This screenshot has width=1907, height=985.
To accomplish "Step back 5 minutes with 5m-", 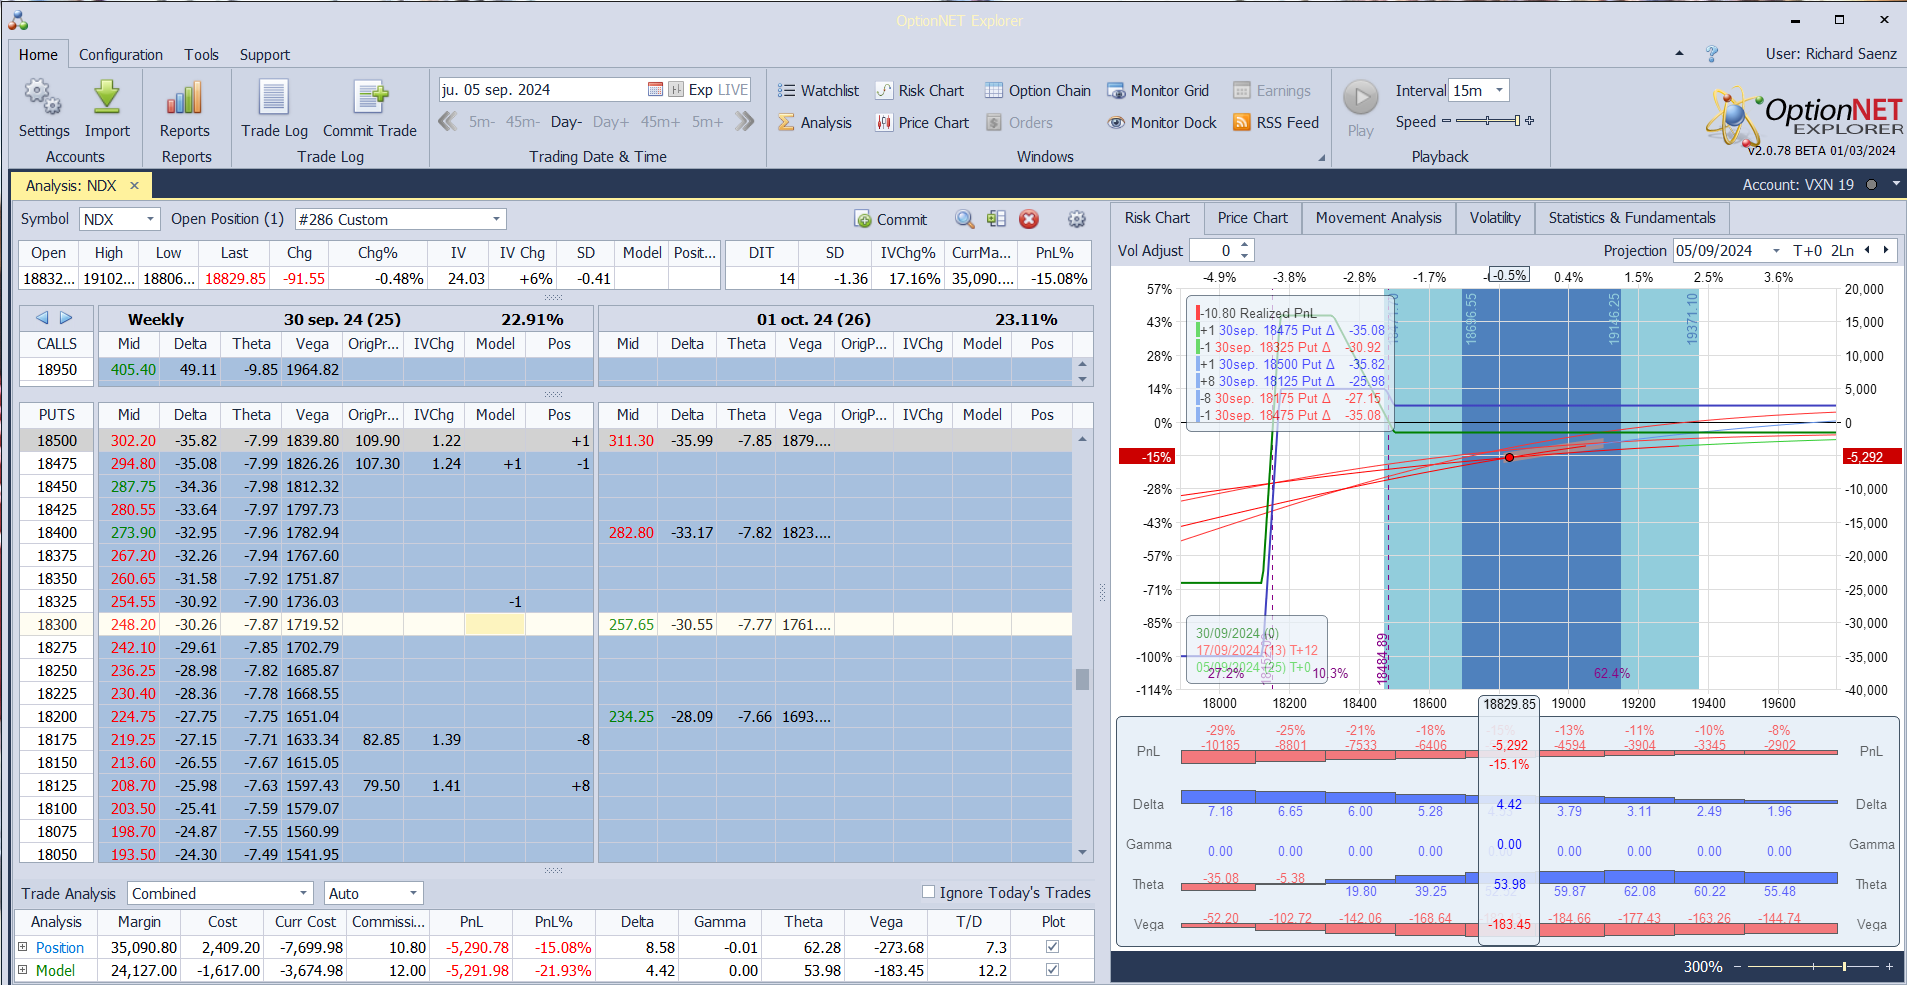I will [482, 122].
